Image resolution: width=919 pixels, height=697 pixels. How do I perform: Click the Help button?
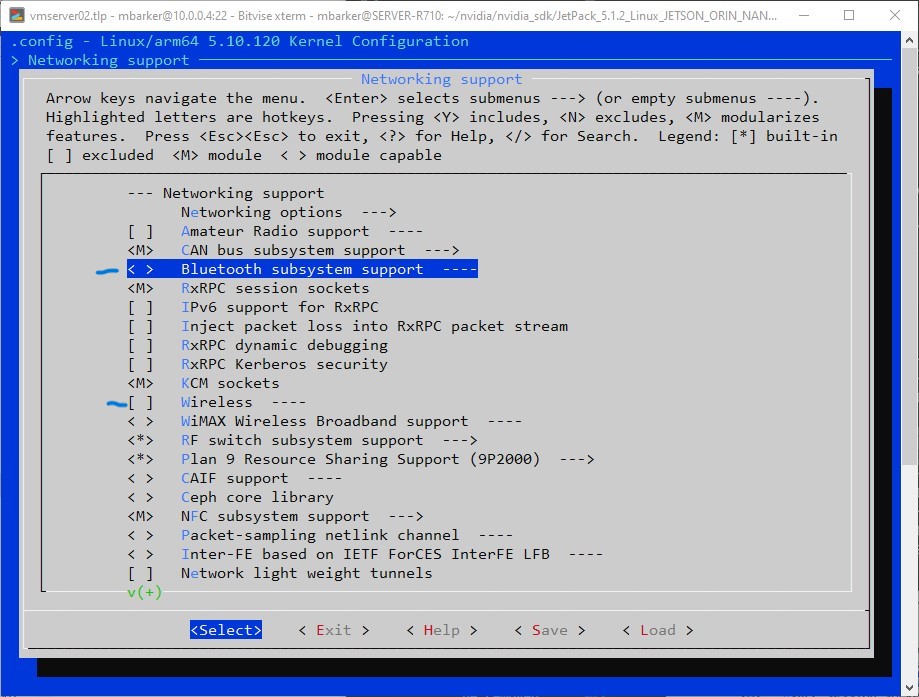[x=441, y=630]
